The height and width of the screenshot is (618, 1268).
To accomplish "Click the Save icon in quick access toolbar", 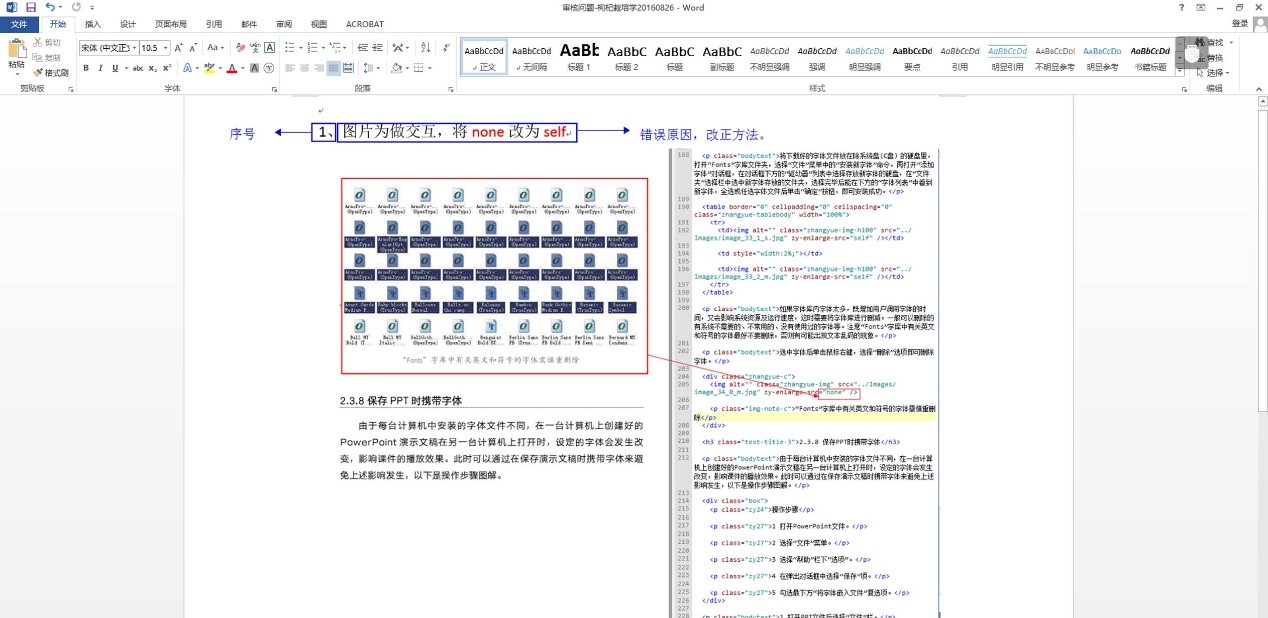I will 30,7.
